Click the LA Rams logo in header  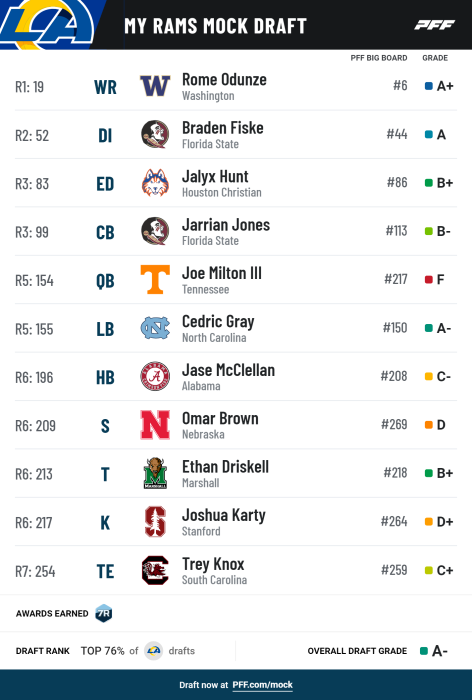pyautogui.click(x=47, y=25)
